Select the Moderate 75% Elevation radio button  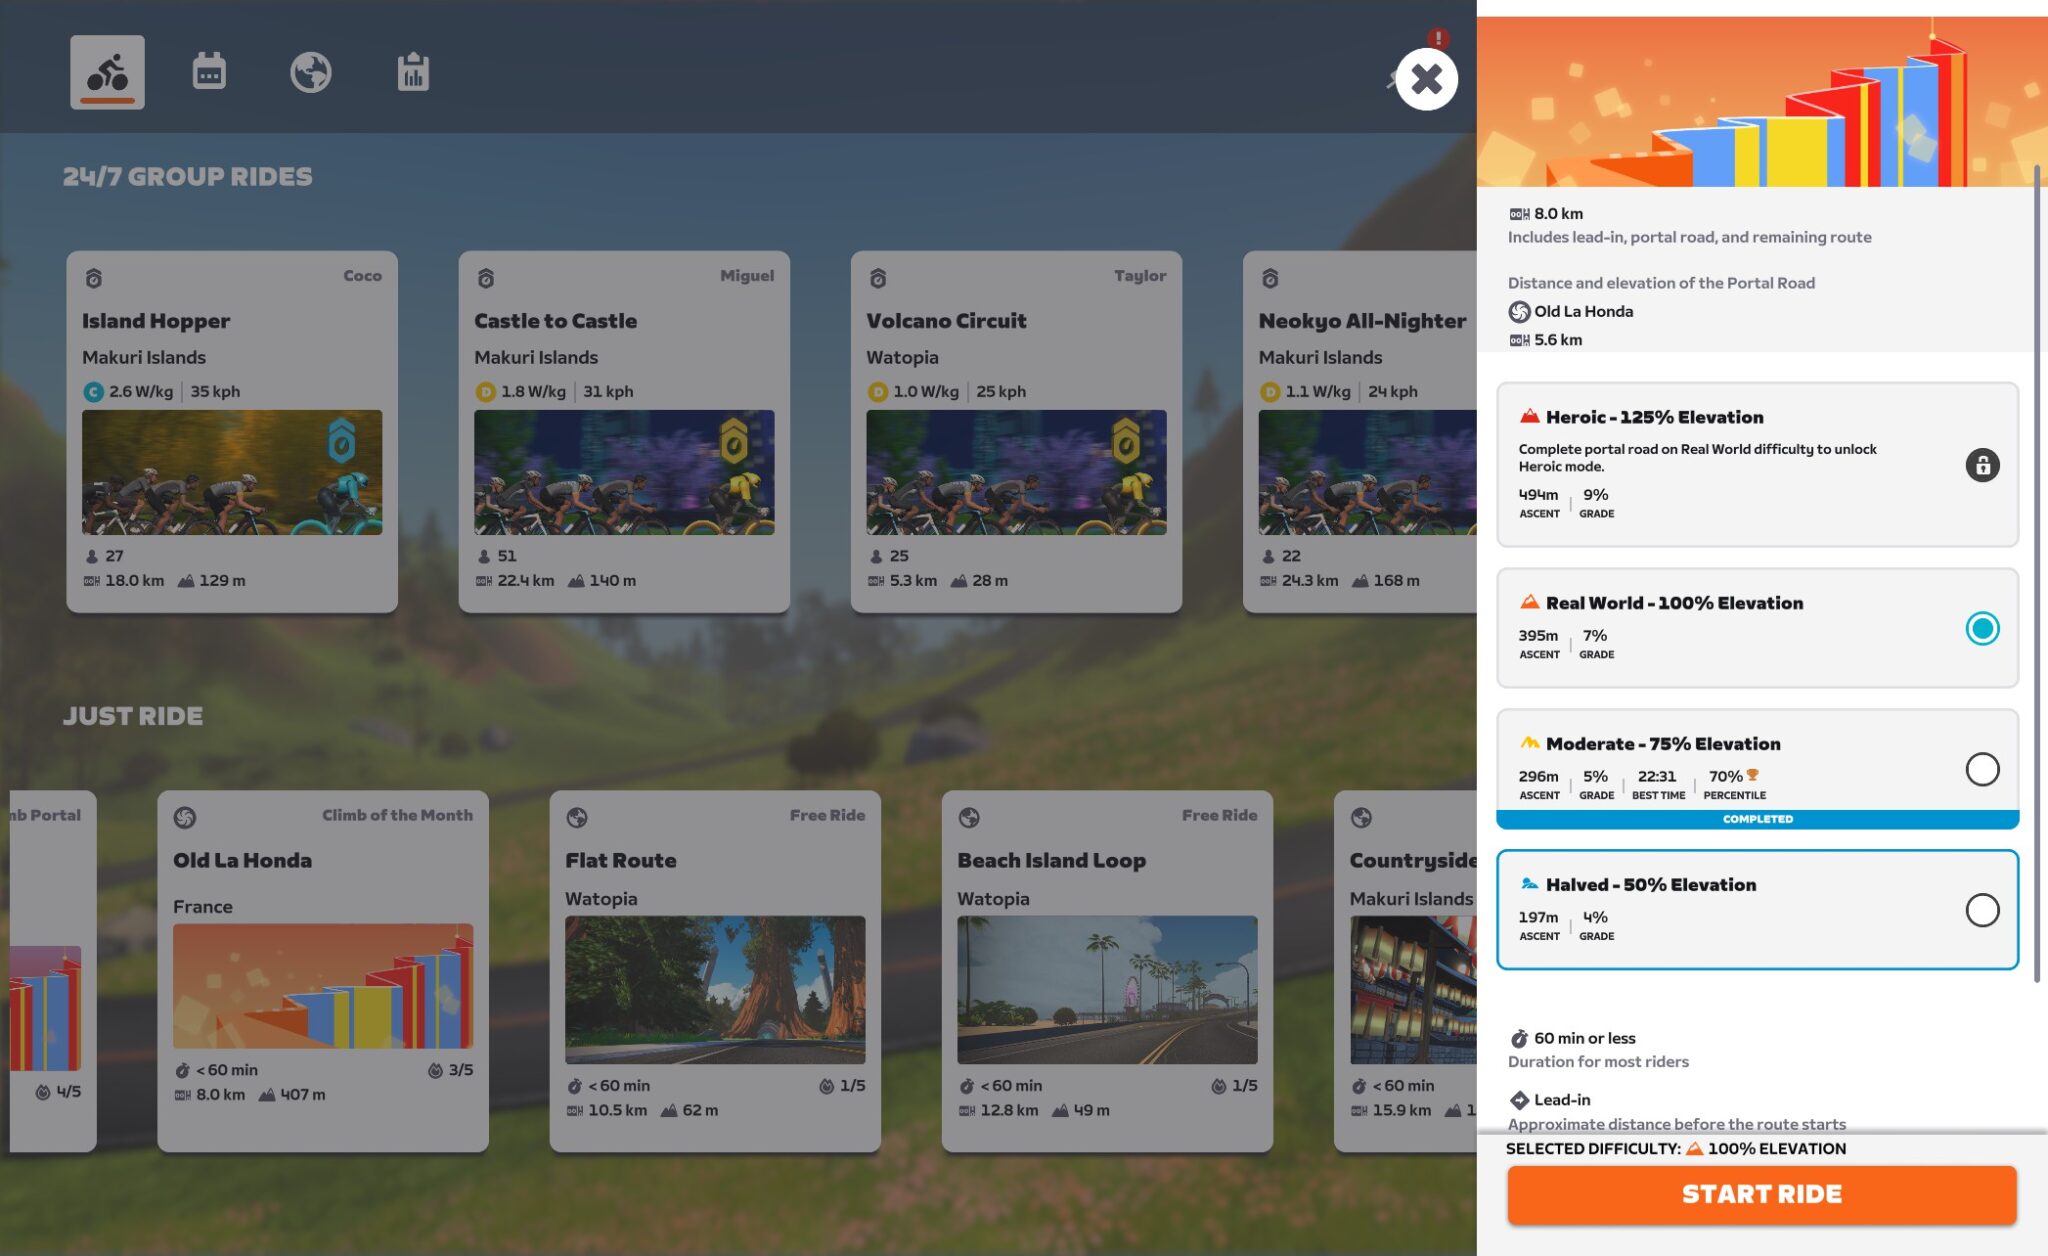(x=1983, y=769)
